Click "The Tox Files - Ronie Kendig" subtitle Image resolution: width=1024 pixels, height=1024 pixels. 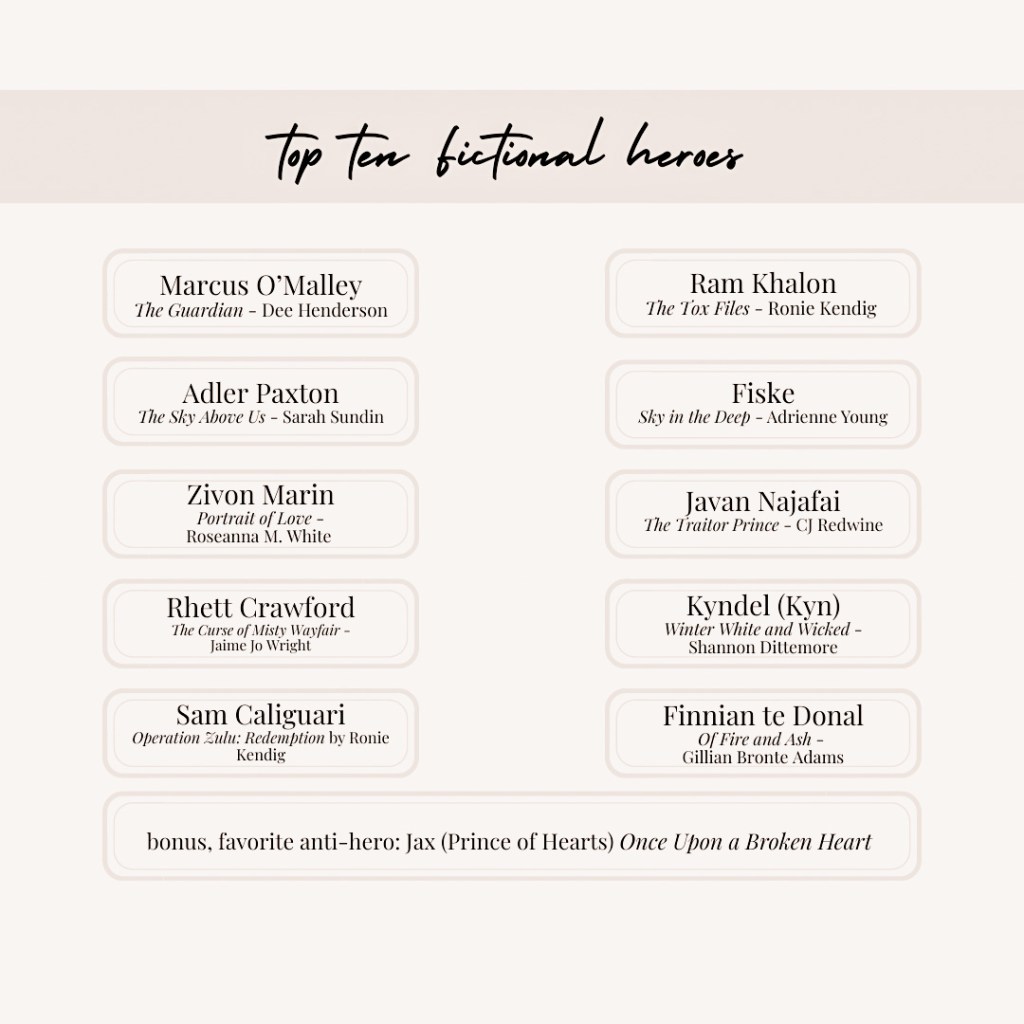point(761,309)
